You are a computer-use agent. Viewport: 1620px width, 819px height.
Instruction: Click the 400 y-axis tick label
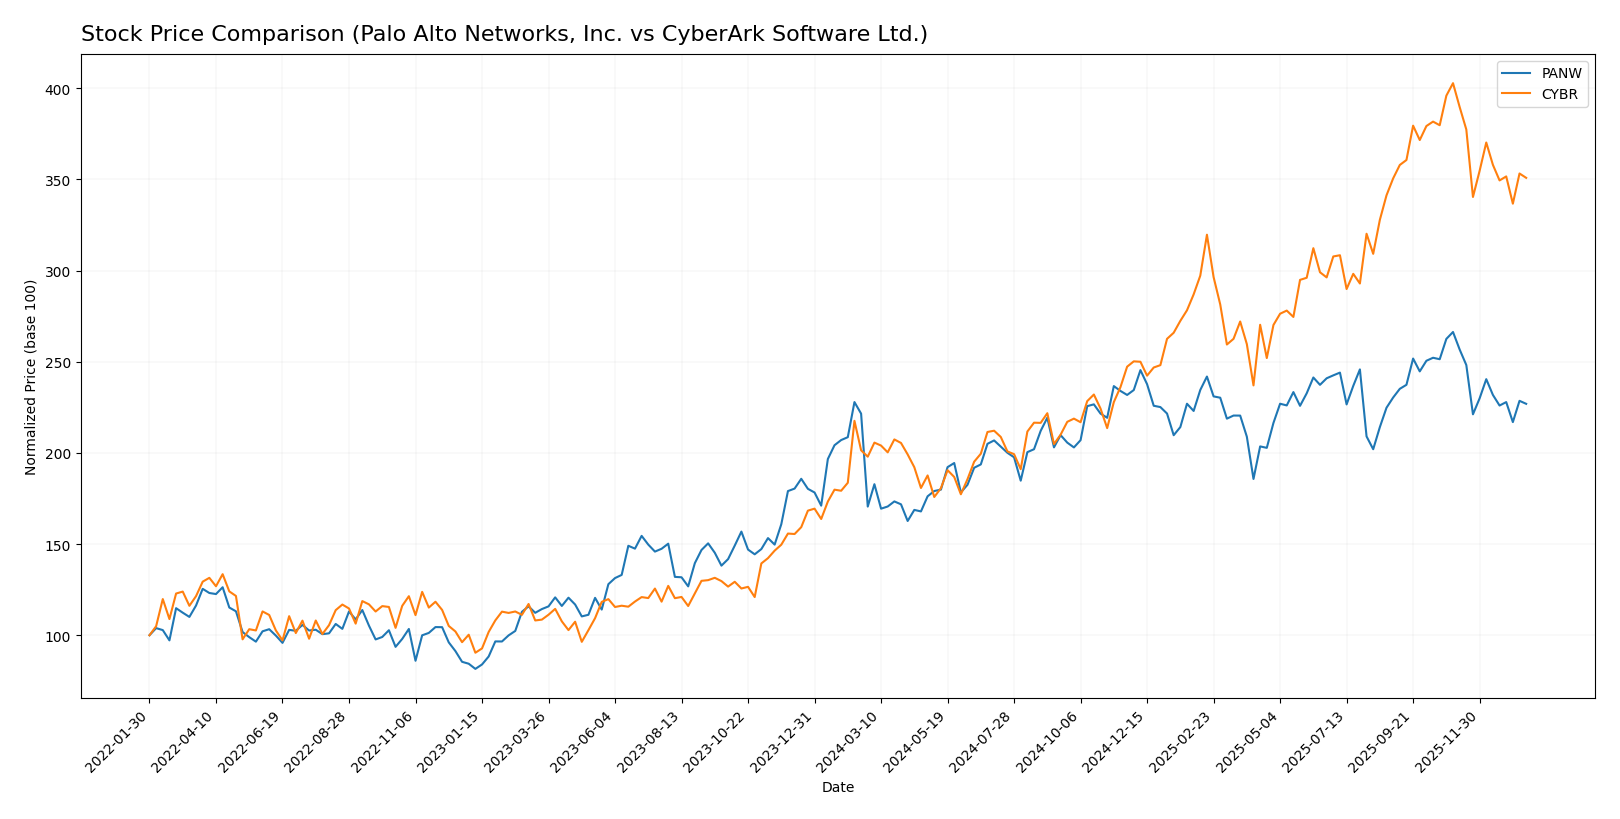coord(58,89)
